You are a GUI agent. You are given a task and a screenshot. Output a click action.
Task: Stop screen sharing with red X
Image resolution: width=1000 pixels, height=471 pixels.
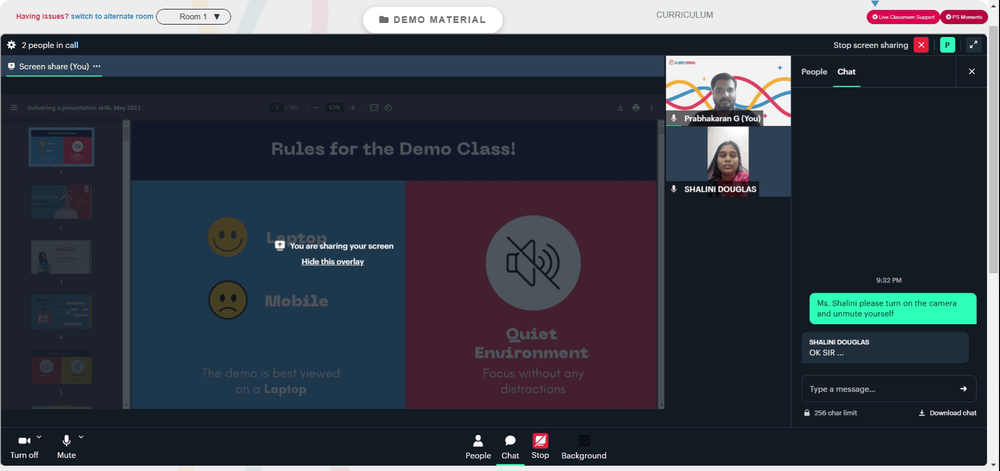921,45
